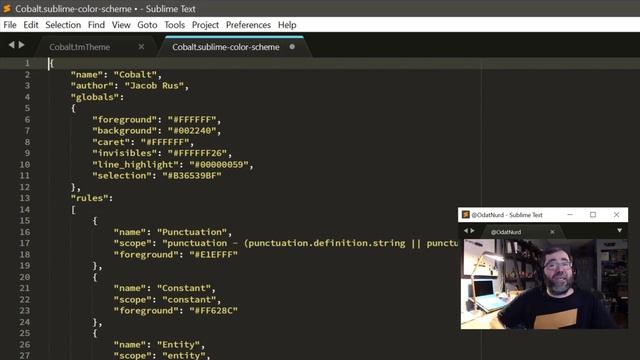The height and width of the screenshot is (360, 640).
Task: Click the "Entity" name value
Action: 178,344
